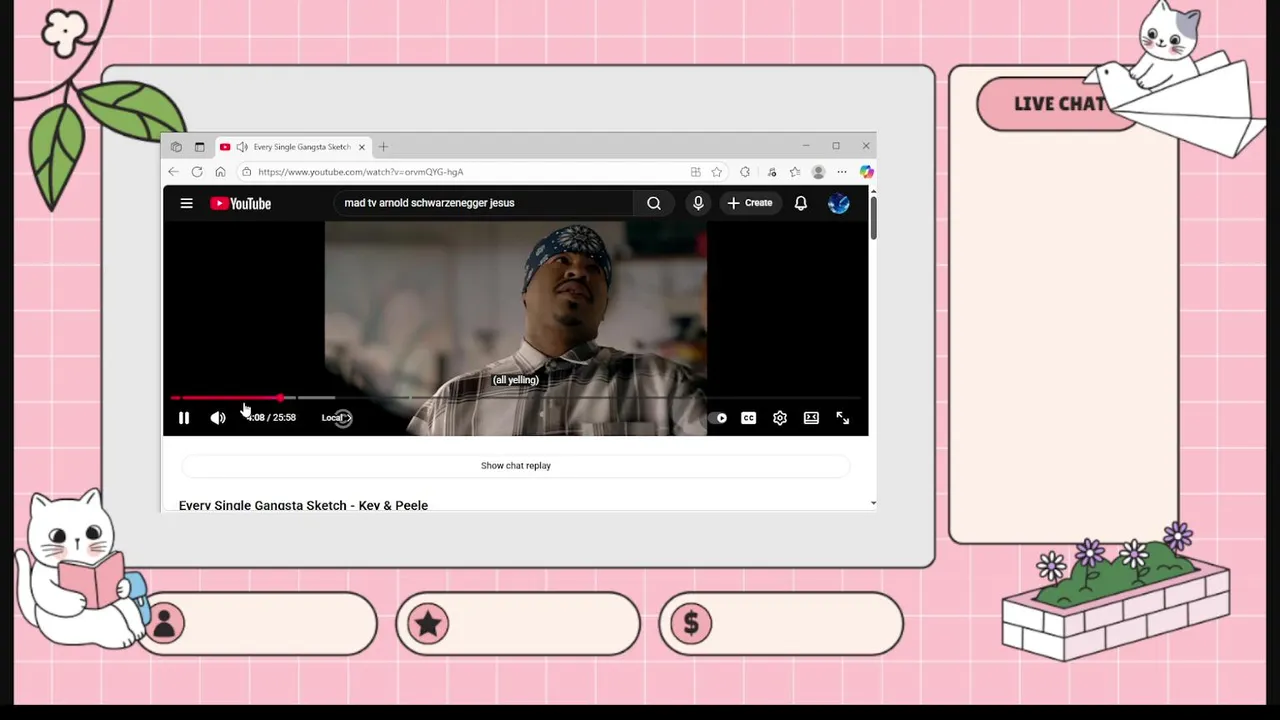Open Edge workspaces icon
The height and width of the screenshot is (720, 1280).
click(x=176, y=147)
